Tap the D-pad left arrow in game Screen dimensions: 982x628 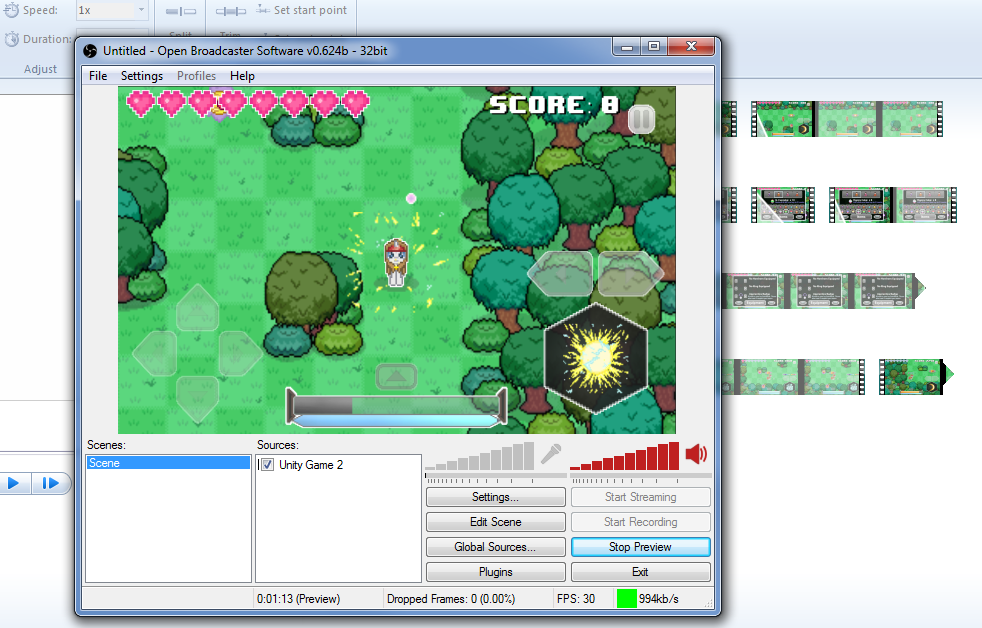(155, 354)
